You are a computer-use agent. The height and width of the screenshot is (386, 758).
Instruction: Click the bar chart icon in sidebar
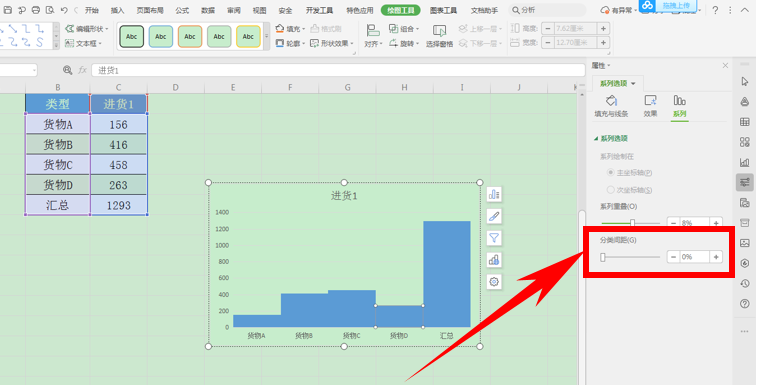(744, 163)
